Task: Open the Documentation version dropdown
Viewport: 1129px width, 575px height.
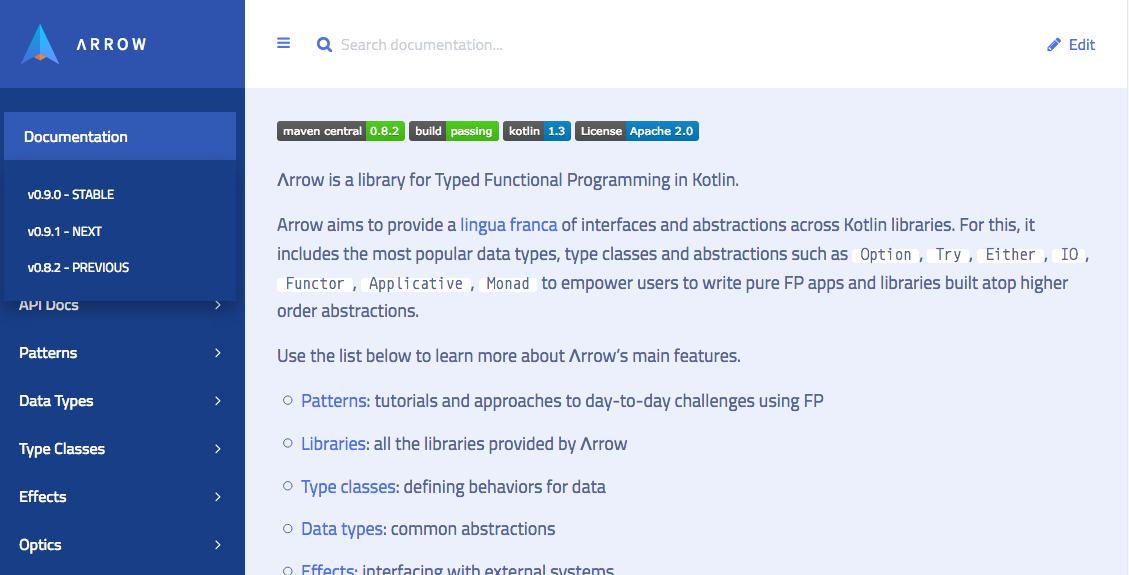Action: click(120, 136)
